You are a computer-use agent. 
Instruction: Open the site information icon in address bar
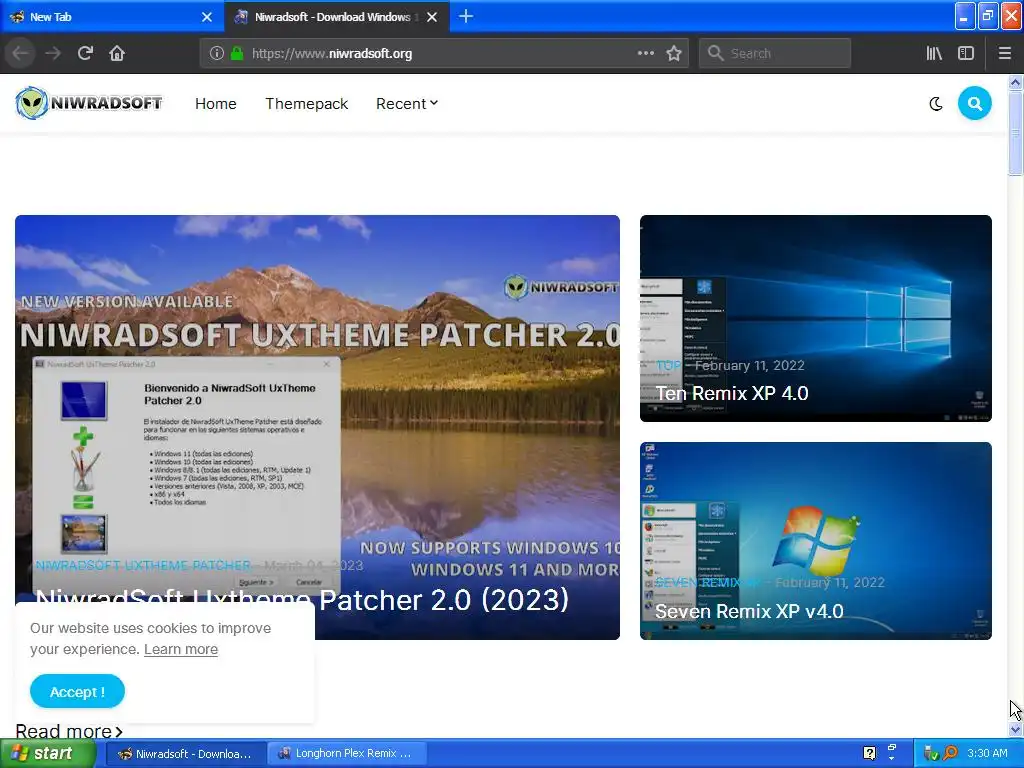coord(217,54)
